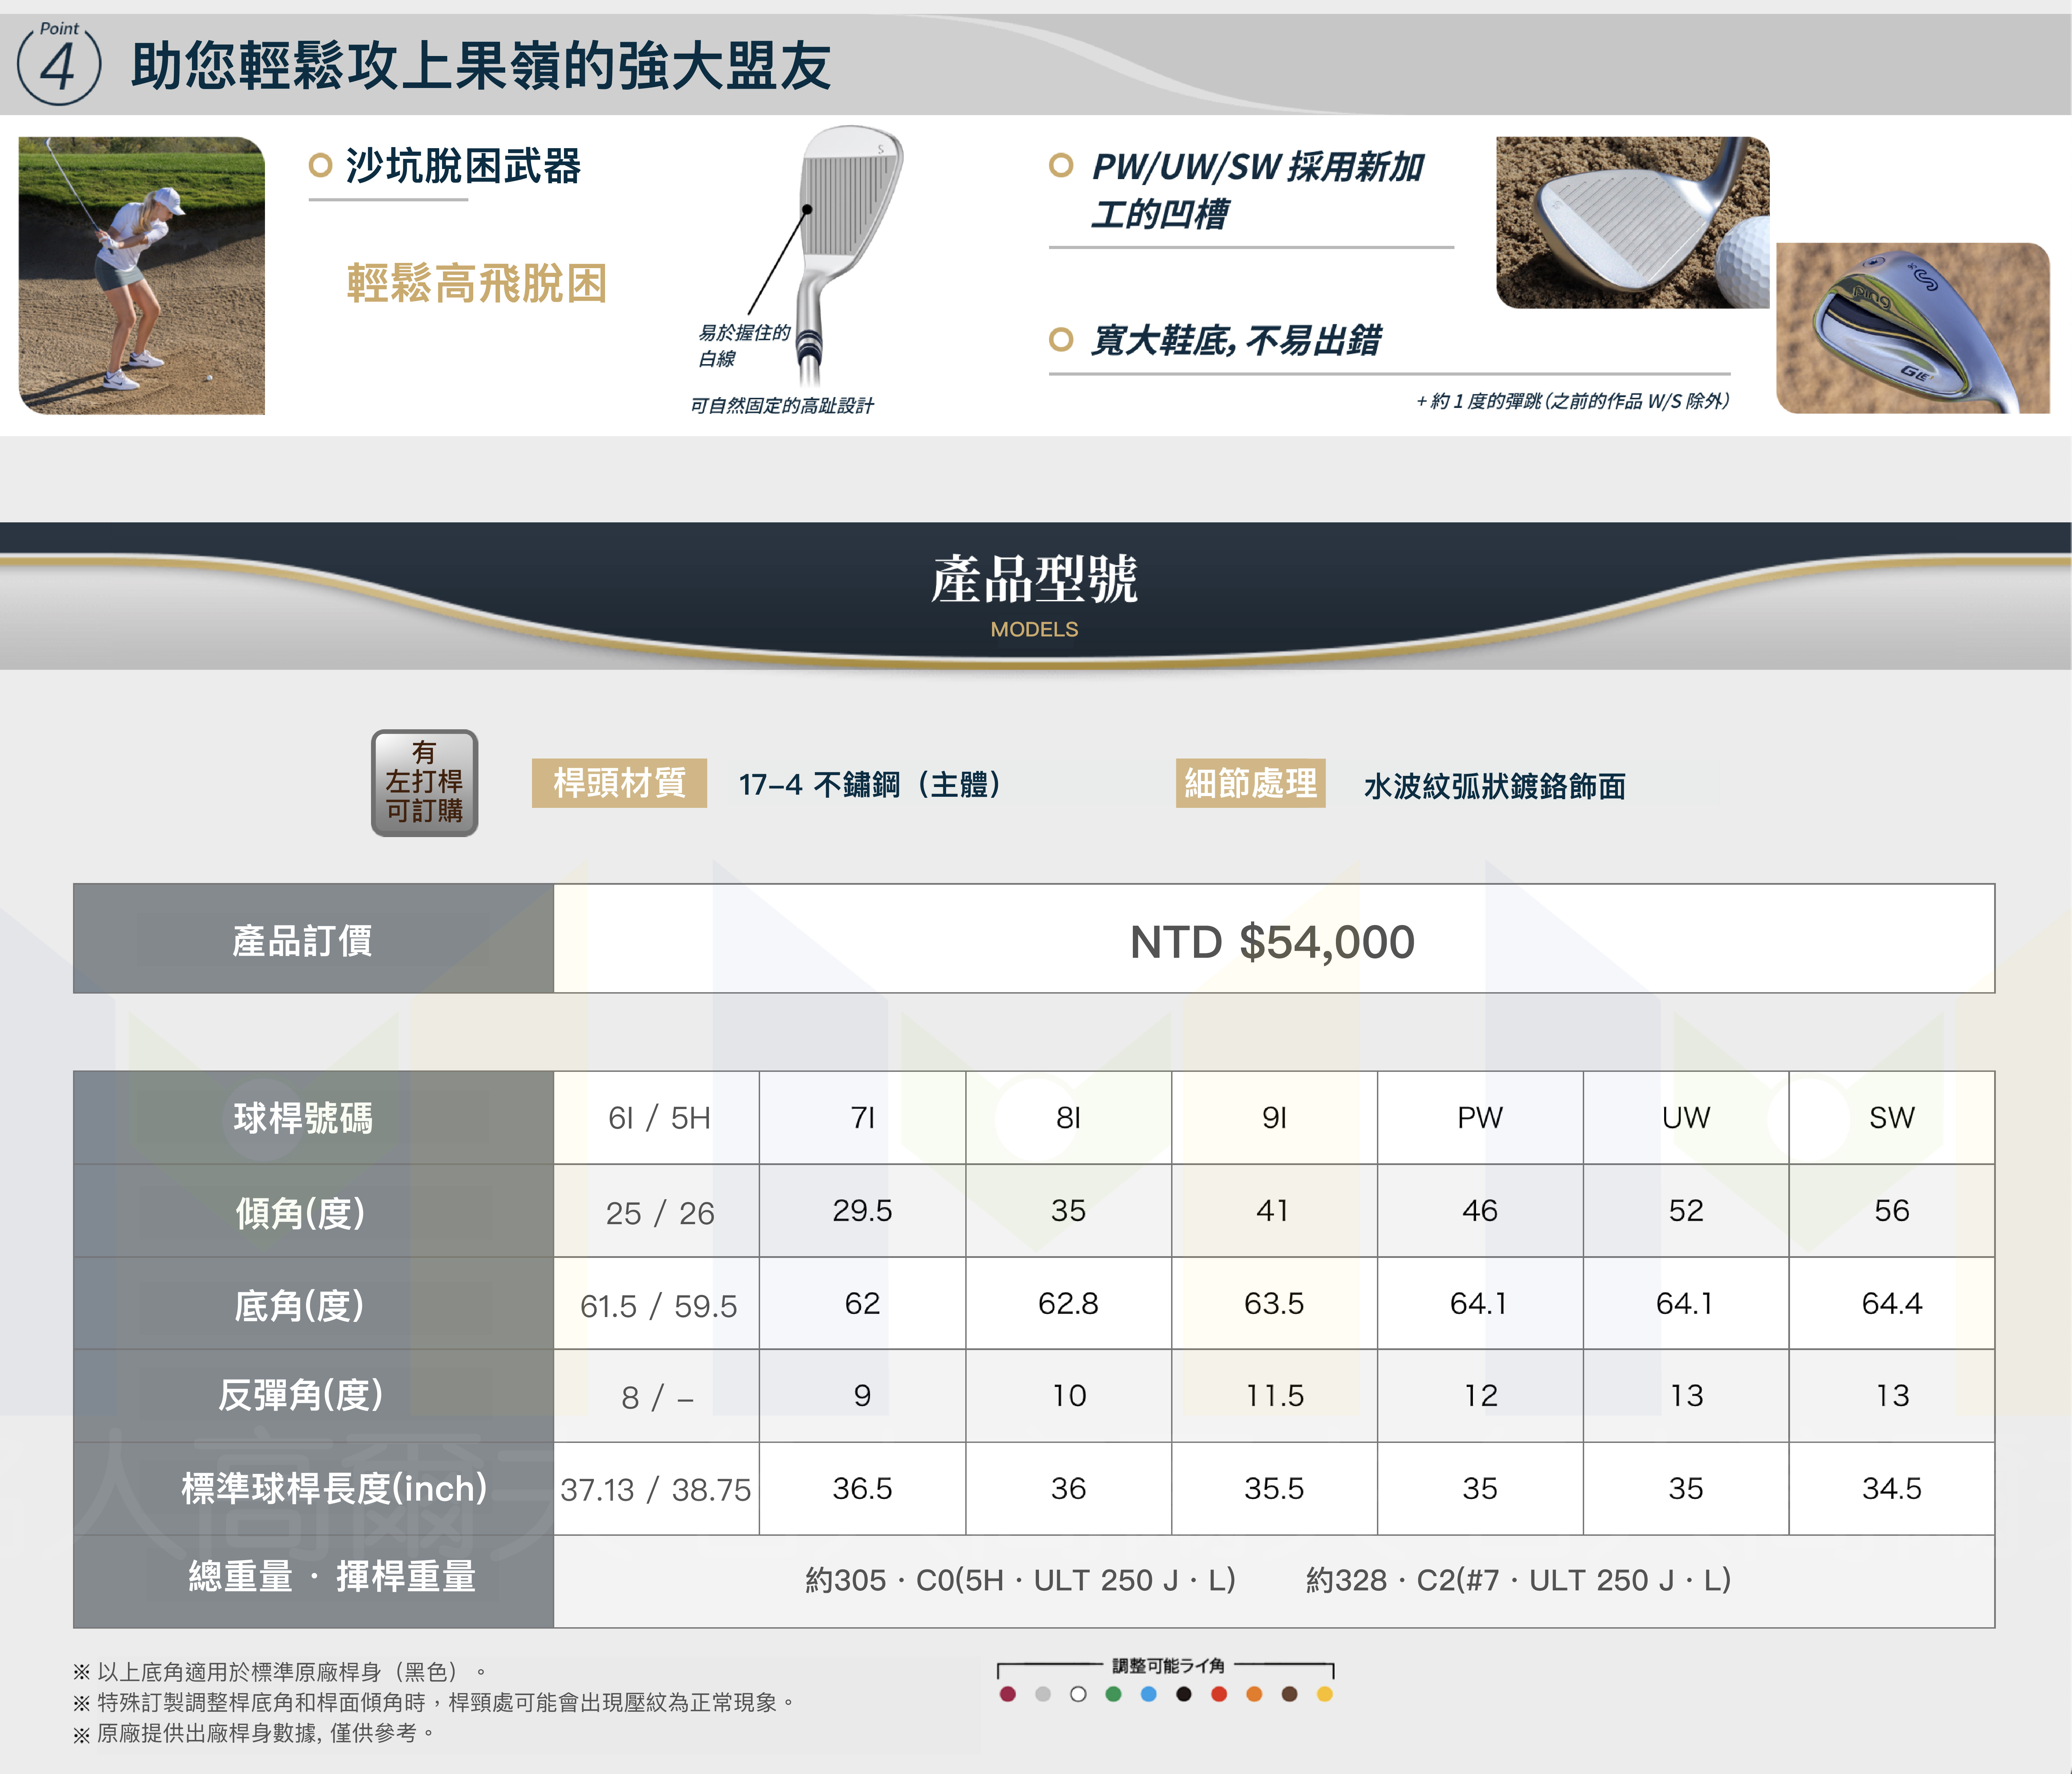Image resolution: width=2072 pixels, height=1774 pixels.
Task: Click the gold bullet beside PW/UW/SW heading
Action: coord(1060,165)
